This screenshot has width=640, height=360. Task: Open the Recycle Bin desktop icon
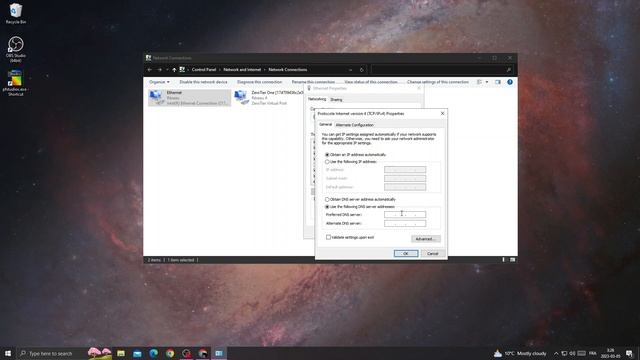tap(16, 13)
